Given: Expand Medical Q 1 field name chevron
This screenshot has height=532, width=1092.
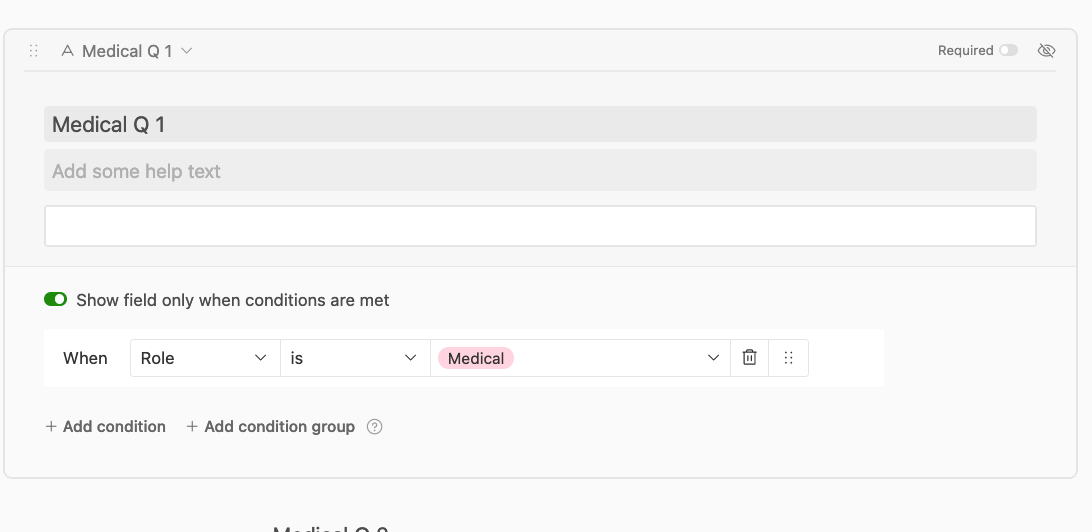Looking at the screenshot, I should [x=187, y=51].
